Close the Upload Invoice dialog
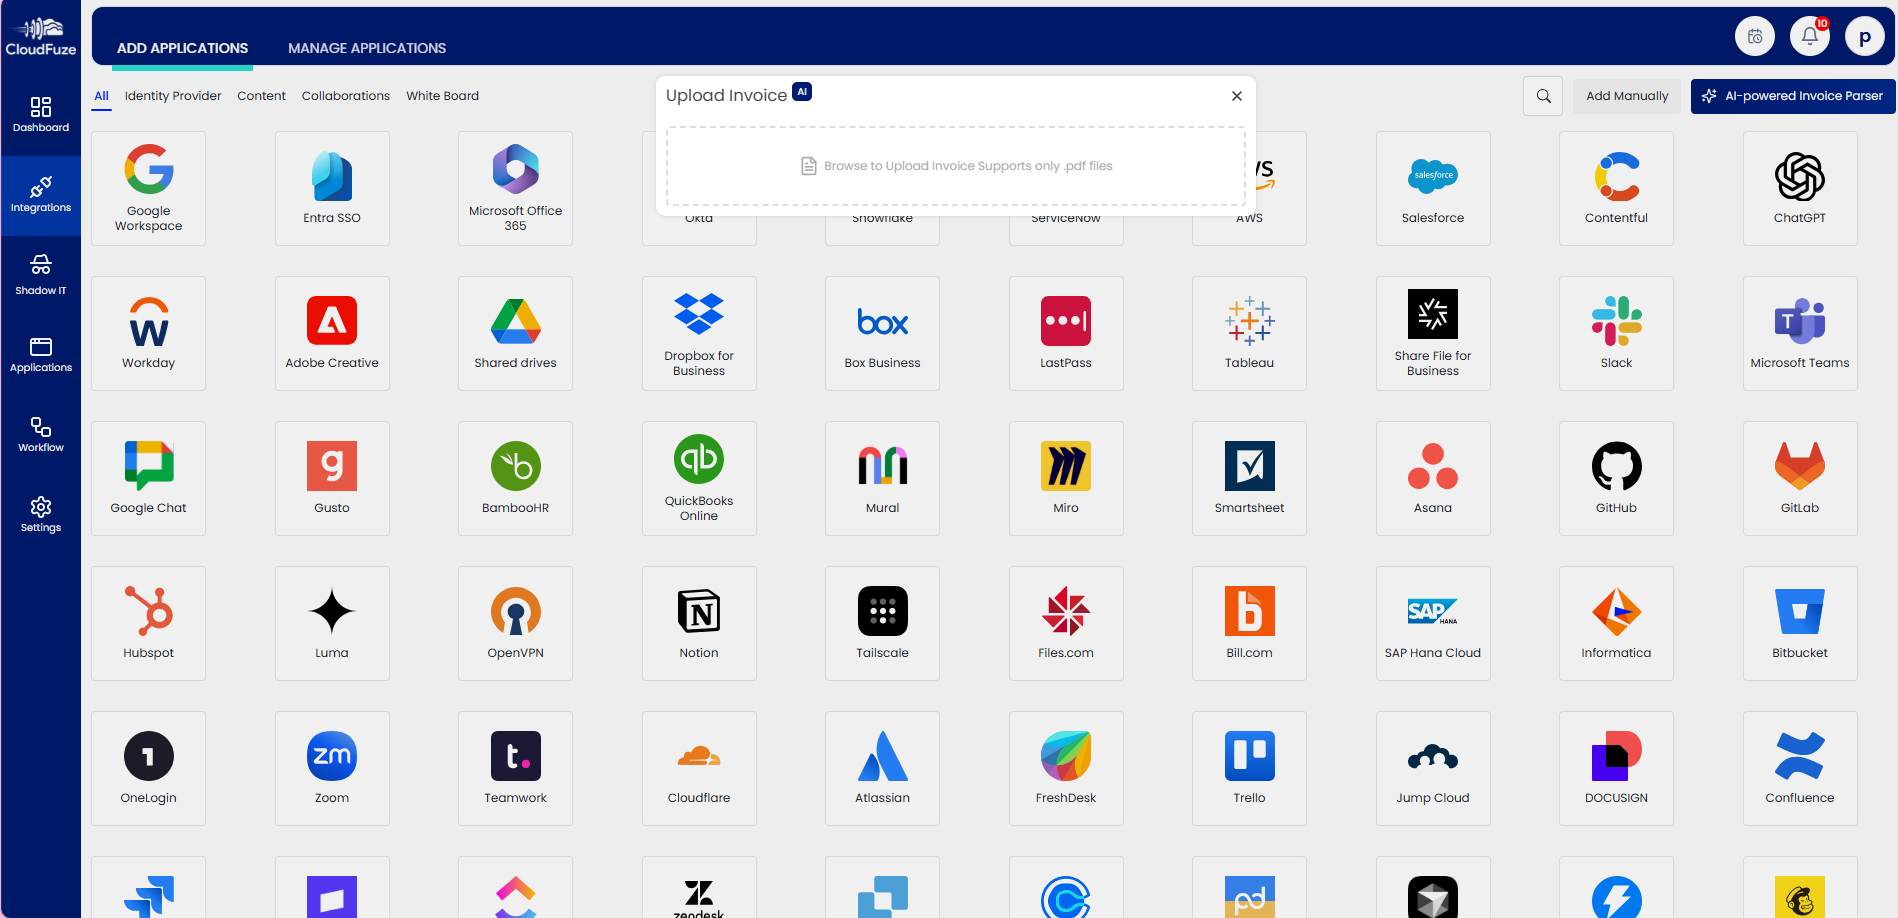This screenshot has height=918, width=1898. pos(1236,96)
